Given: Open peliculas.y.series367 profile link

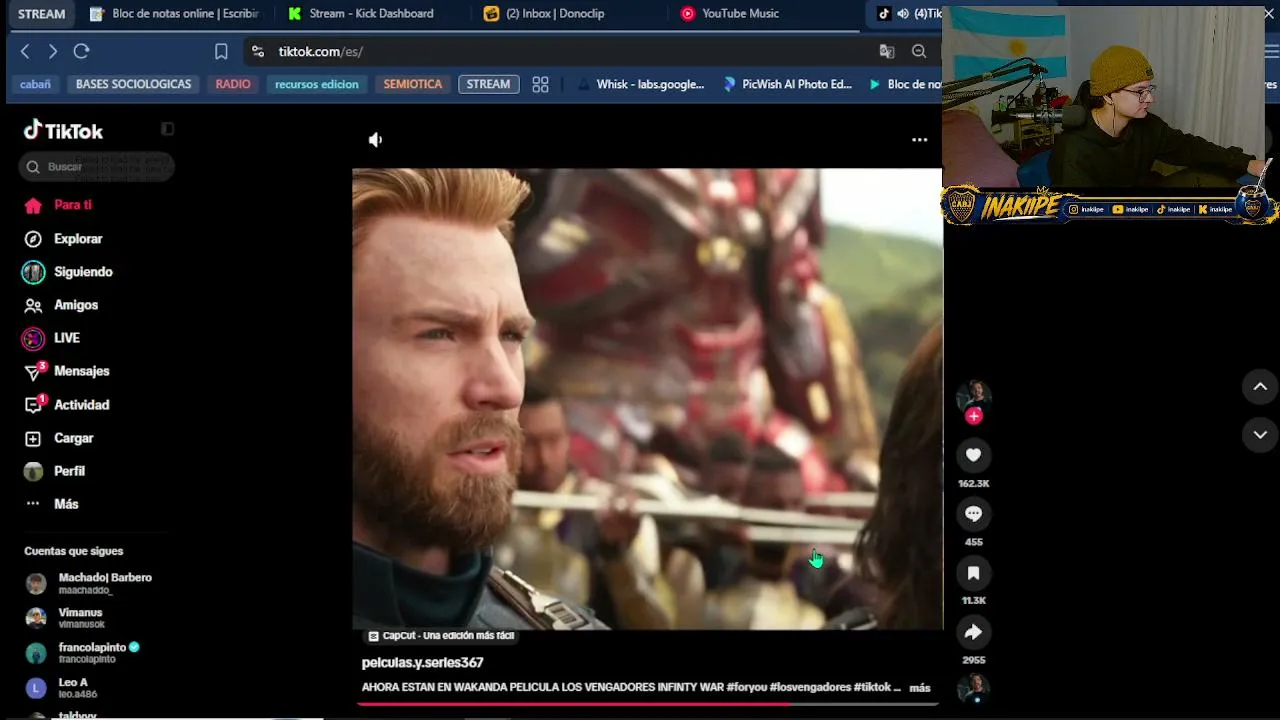Looking at the screenshot, I should pyautogui.click(x=422, y=663).
